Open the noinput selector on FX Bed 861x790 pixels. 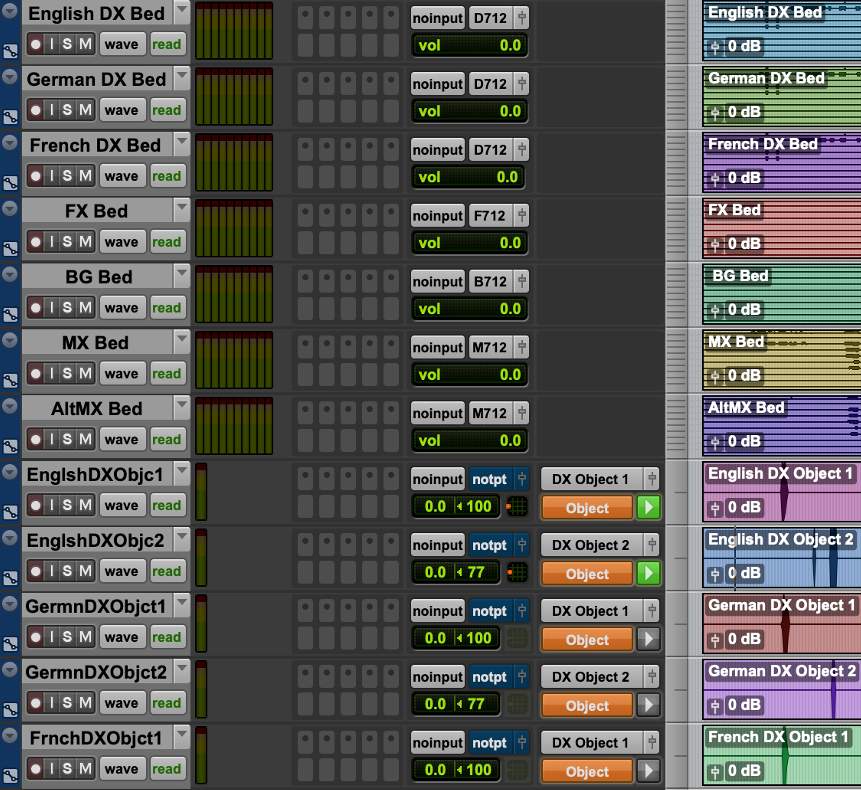pyautogui.click(x=438, y=216)
